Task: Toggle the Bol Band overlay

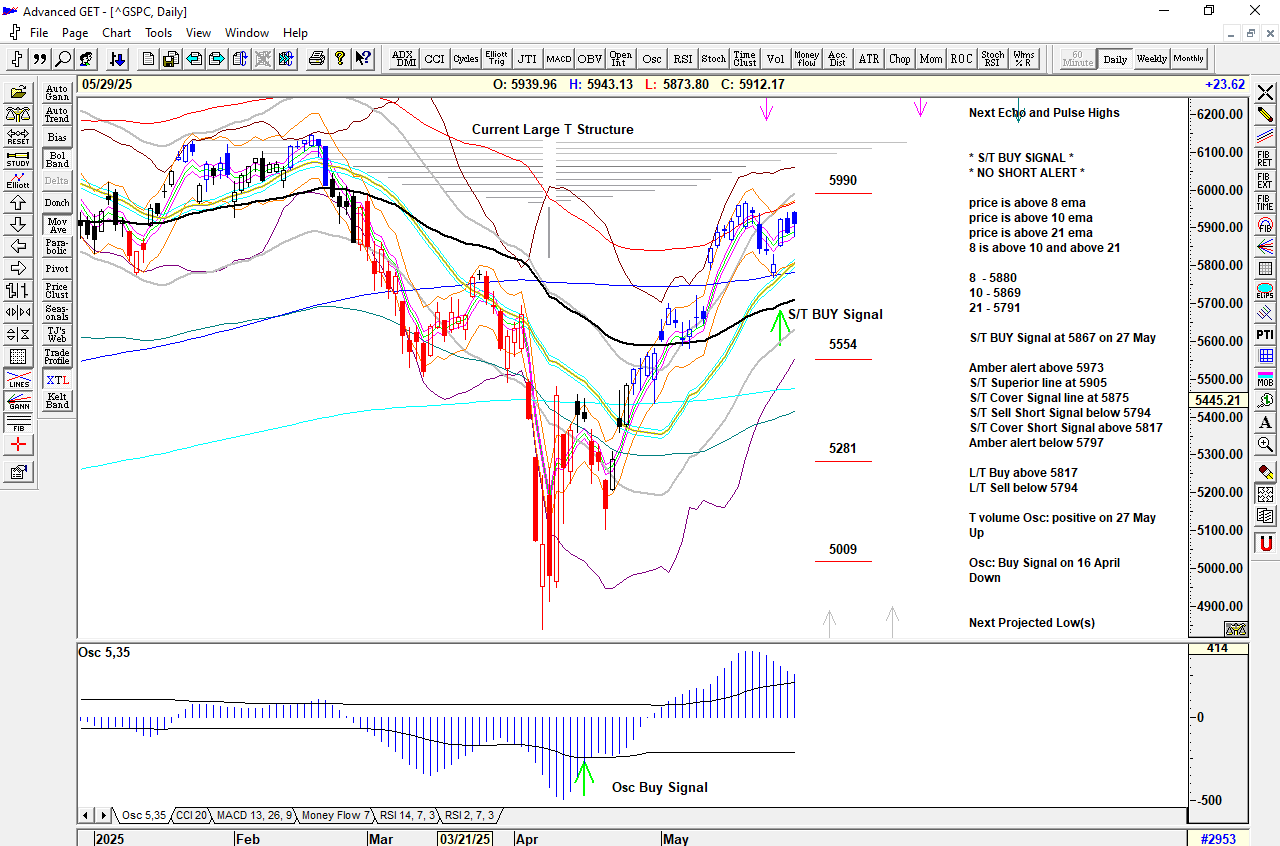Action: [x=57, y=160]
